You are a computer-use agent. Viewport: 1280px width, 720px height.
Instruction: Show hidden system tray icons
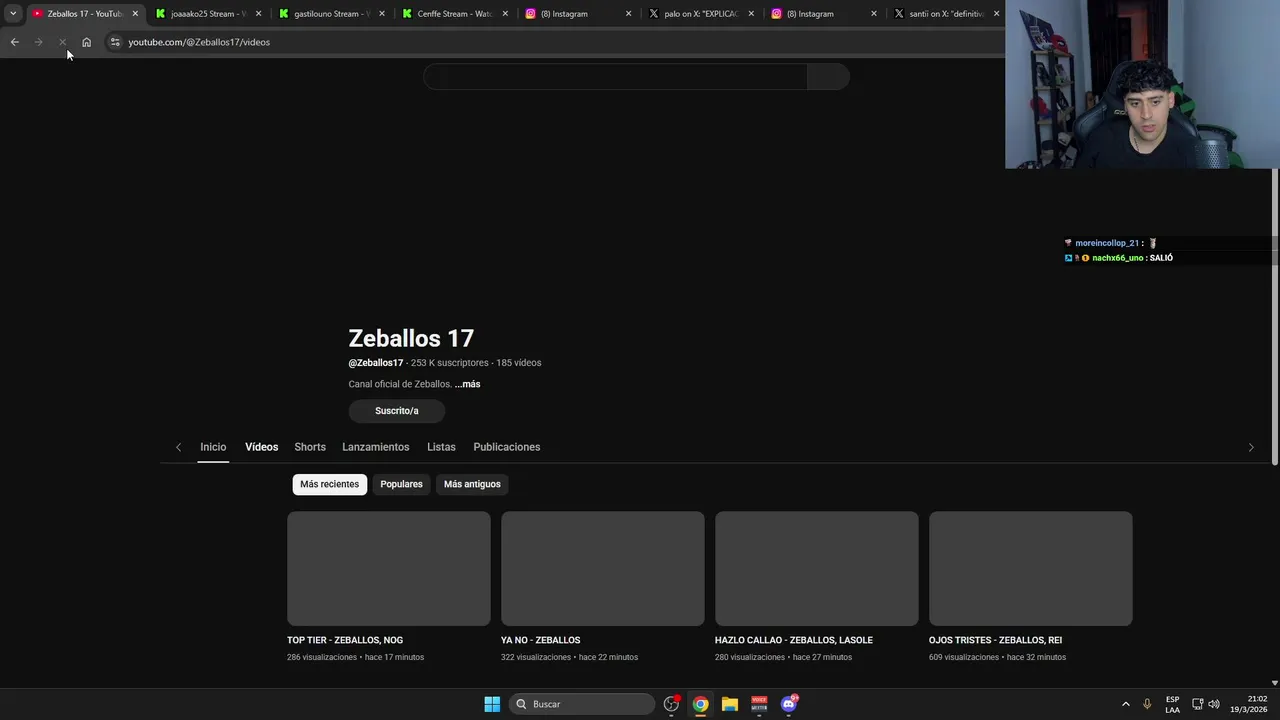[1125, 704]
